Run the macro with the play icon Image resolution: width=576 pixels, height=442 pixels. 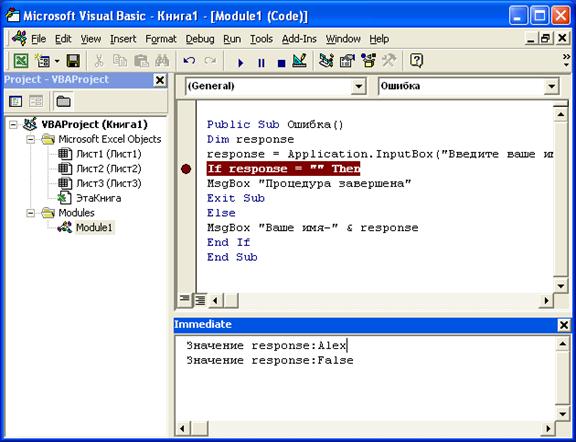pos(241,63)
